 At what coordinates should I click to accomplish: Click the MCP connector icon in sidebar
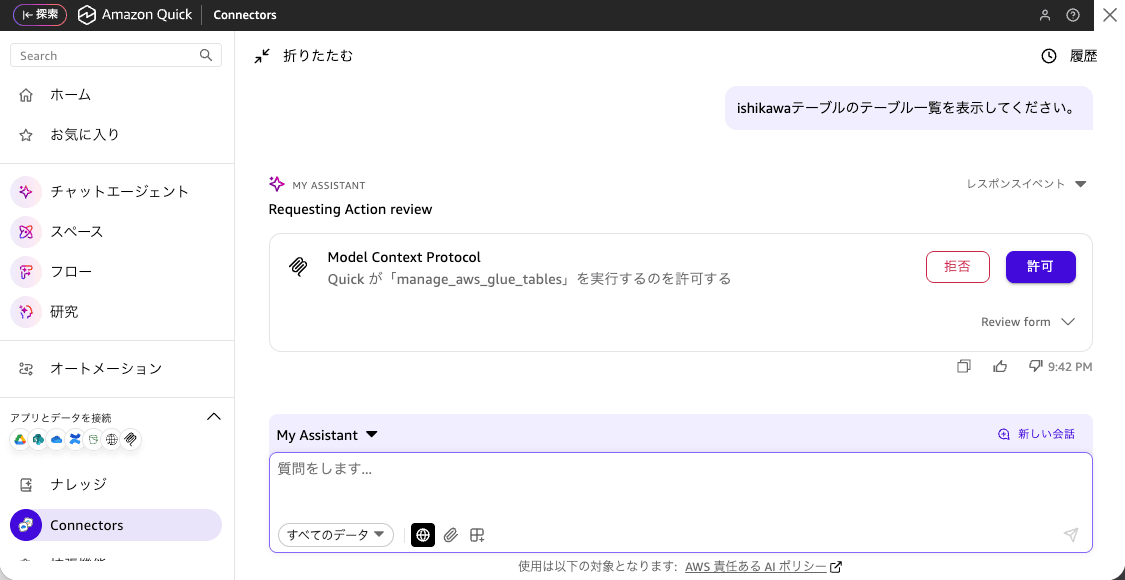pyautogui.click(x=131, y=439)
